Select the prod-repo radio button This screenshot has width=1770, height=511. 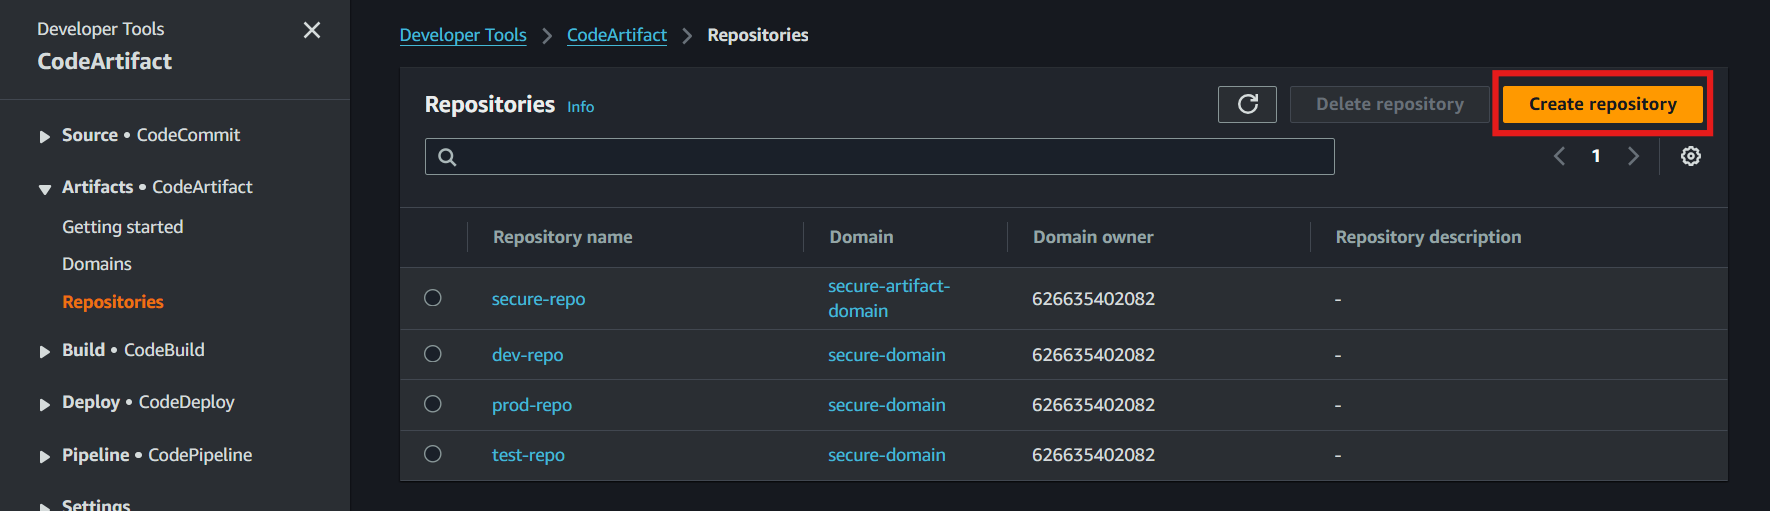(x=433, y=404)
